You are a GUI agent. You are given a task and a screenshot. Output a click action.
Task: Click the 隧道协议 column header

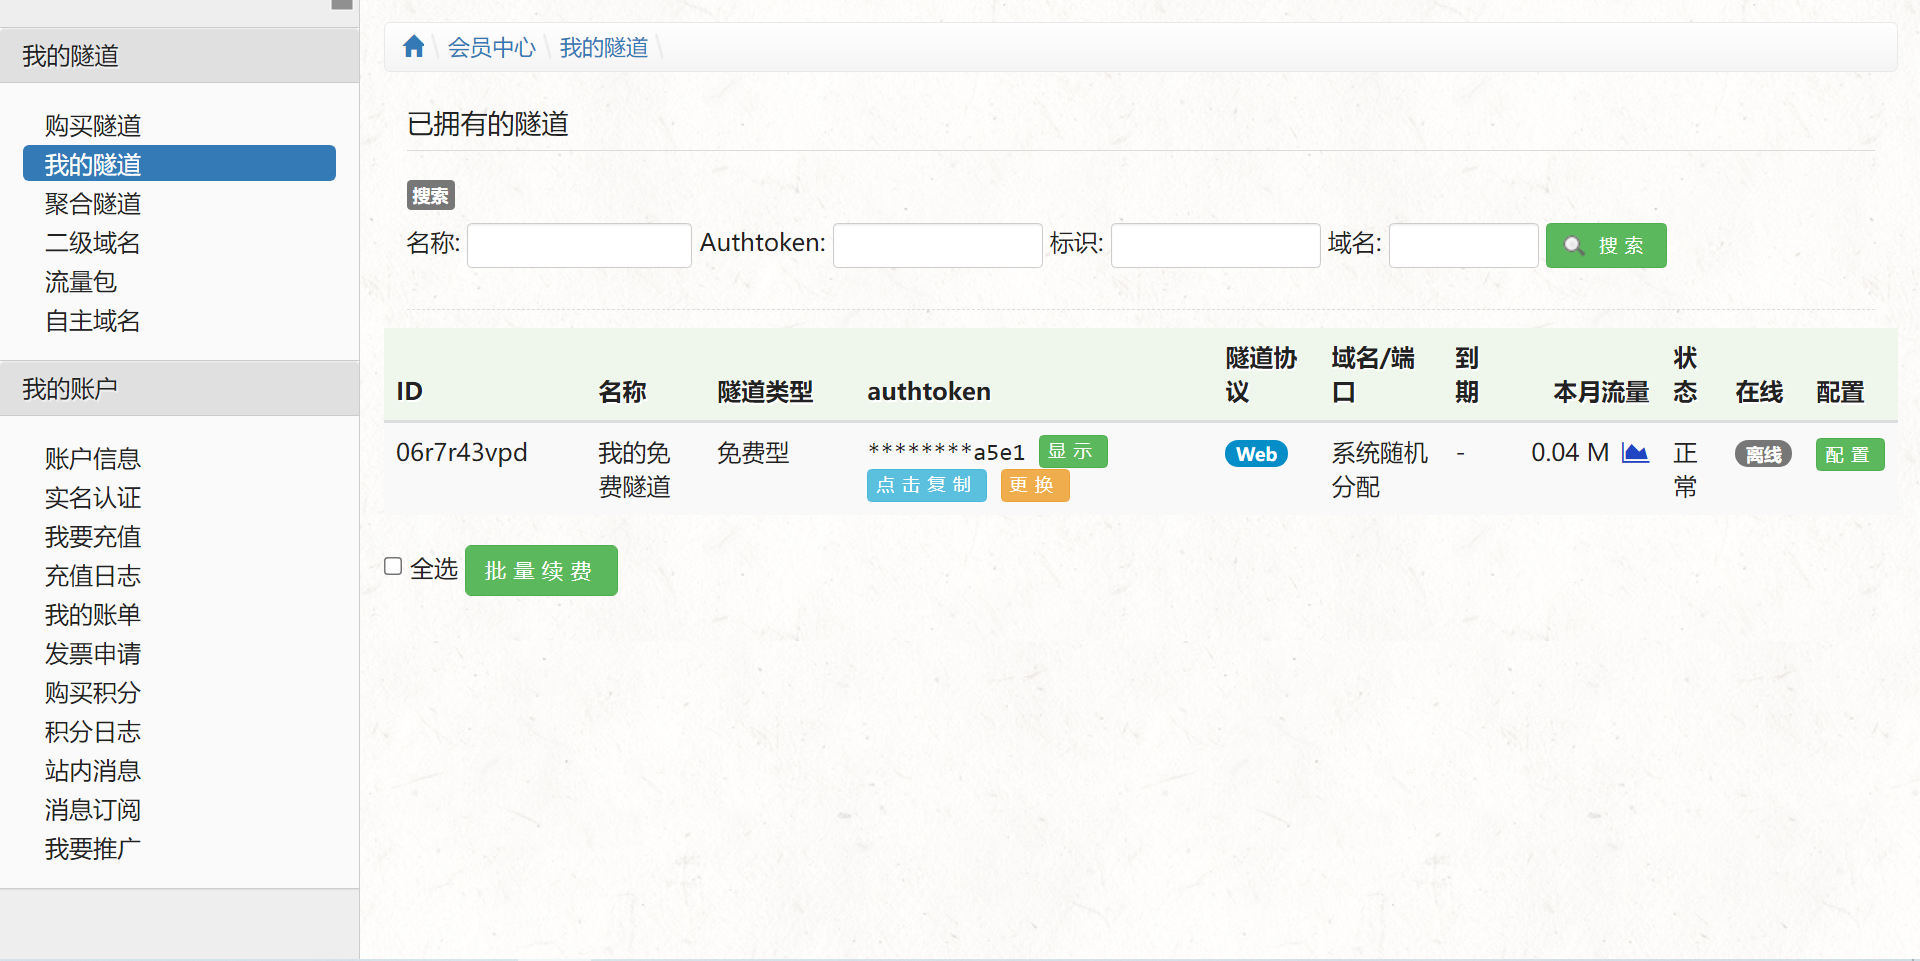coord(1261,374)
